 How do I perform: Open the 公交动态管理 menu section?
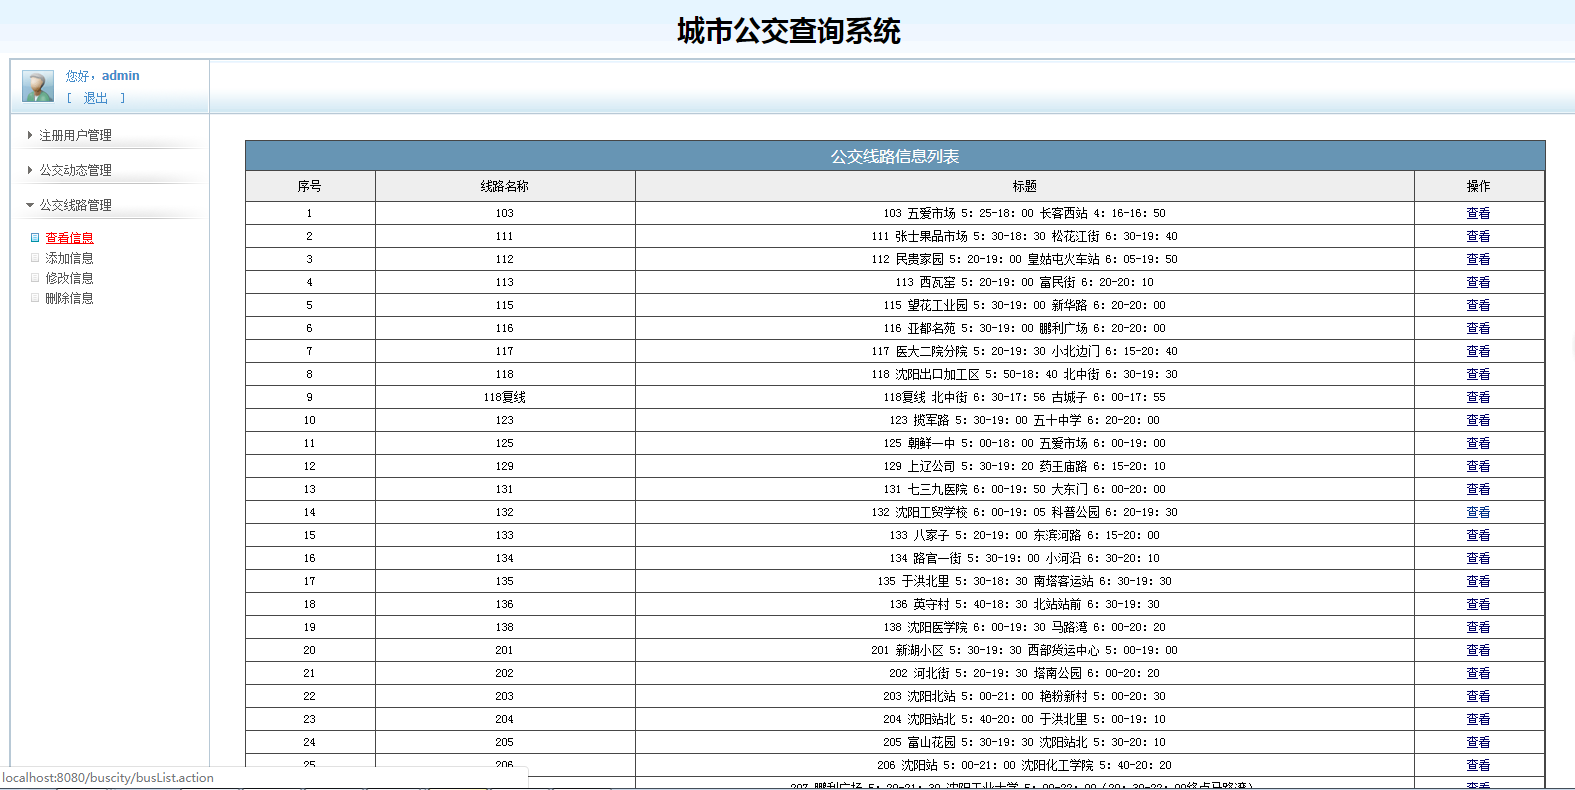(x=75, y=170)
